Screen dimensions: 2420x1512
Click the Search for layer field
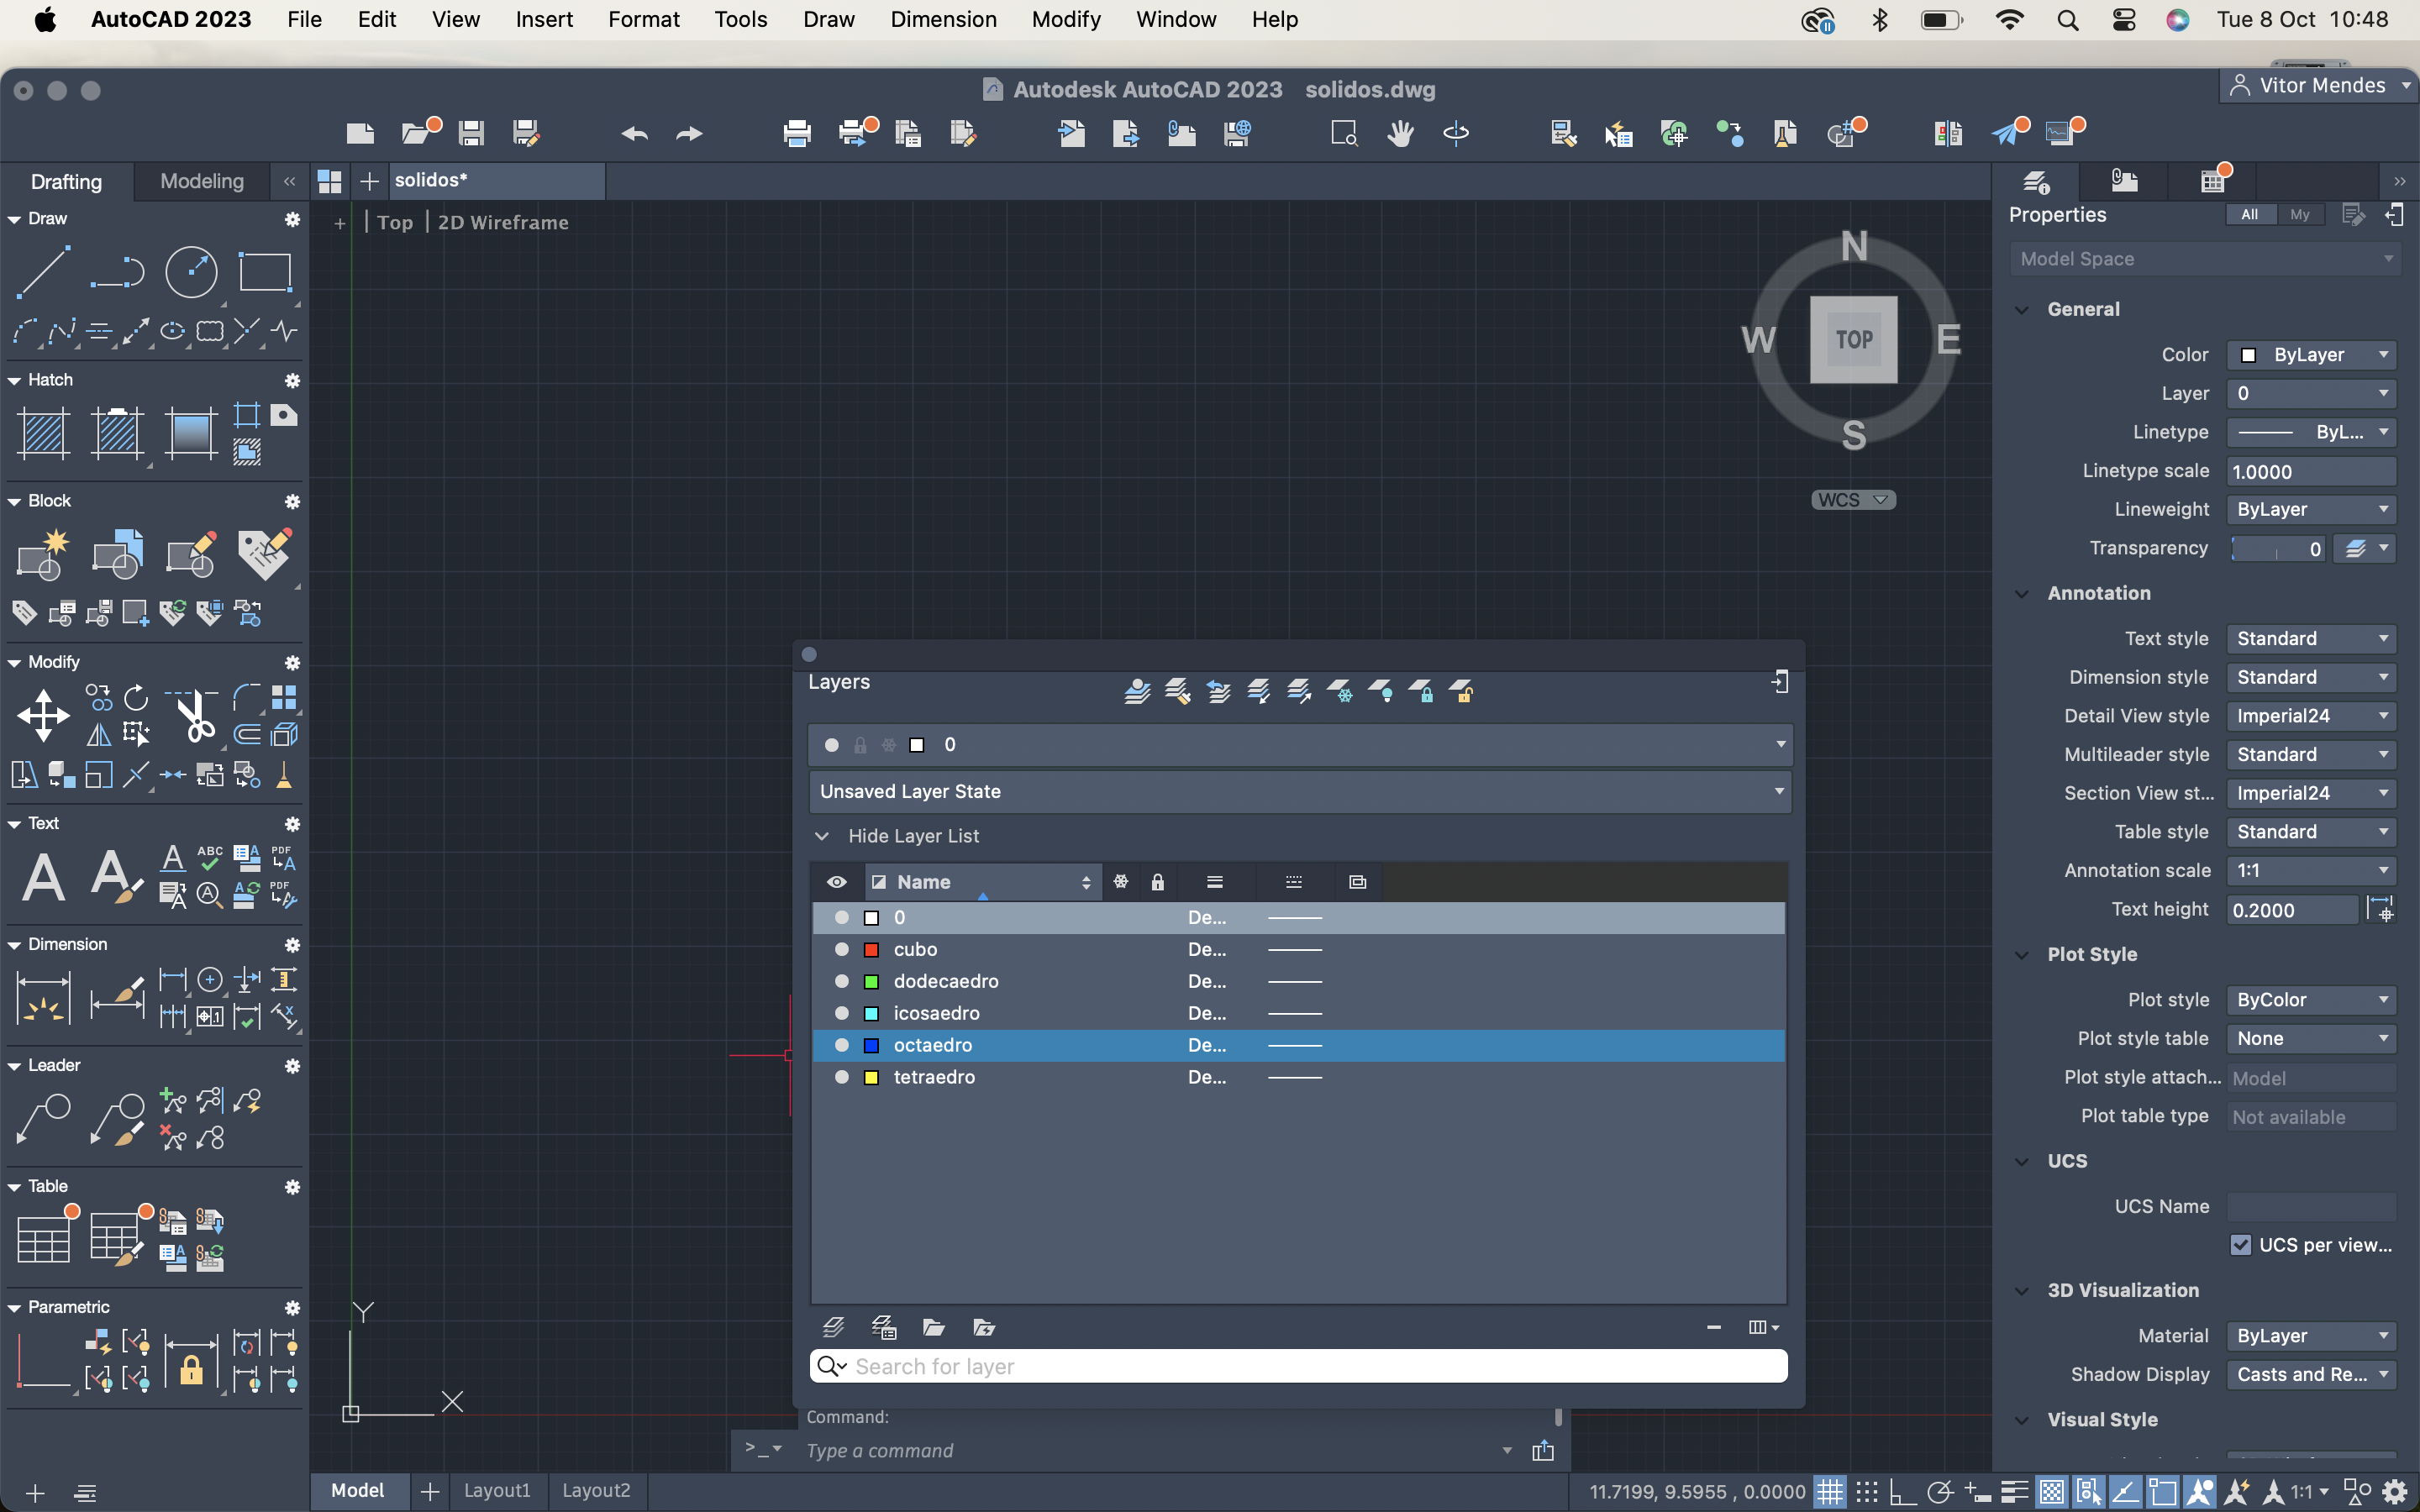click(x=1298, y=1366)
